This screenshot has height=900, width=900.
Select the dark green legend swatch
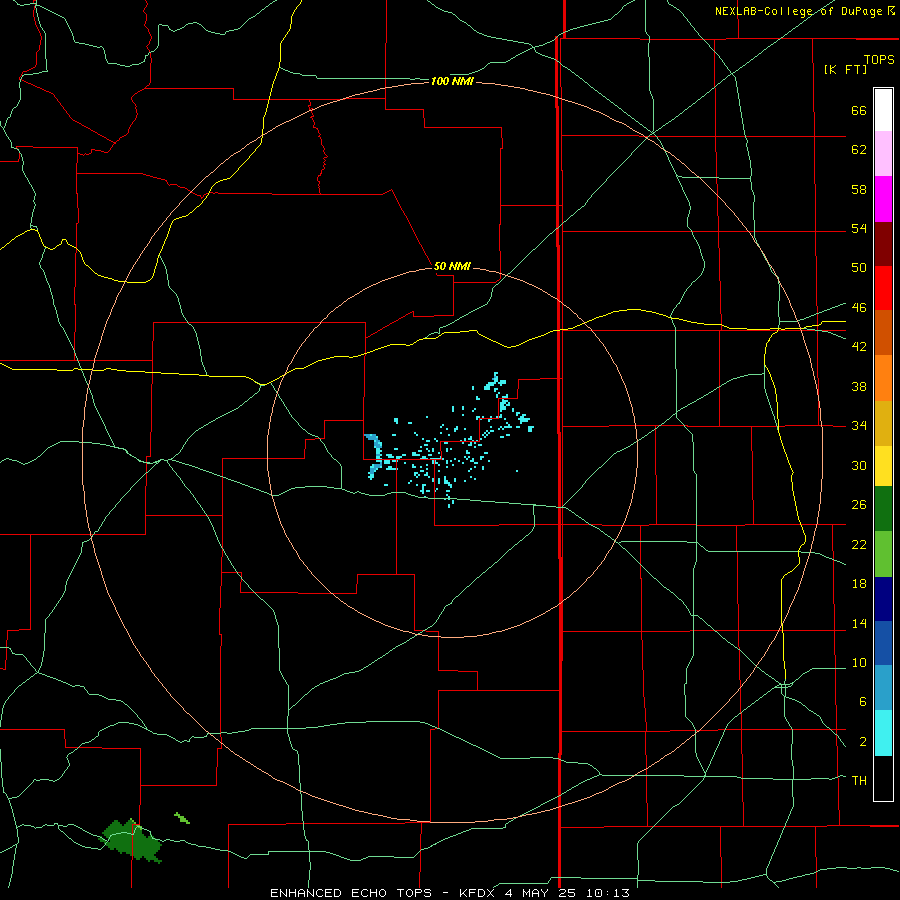coord(883,509)
